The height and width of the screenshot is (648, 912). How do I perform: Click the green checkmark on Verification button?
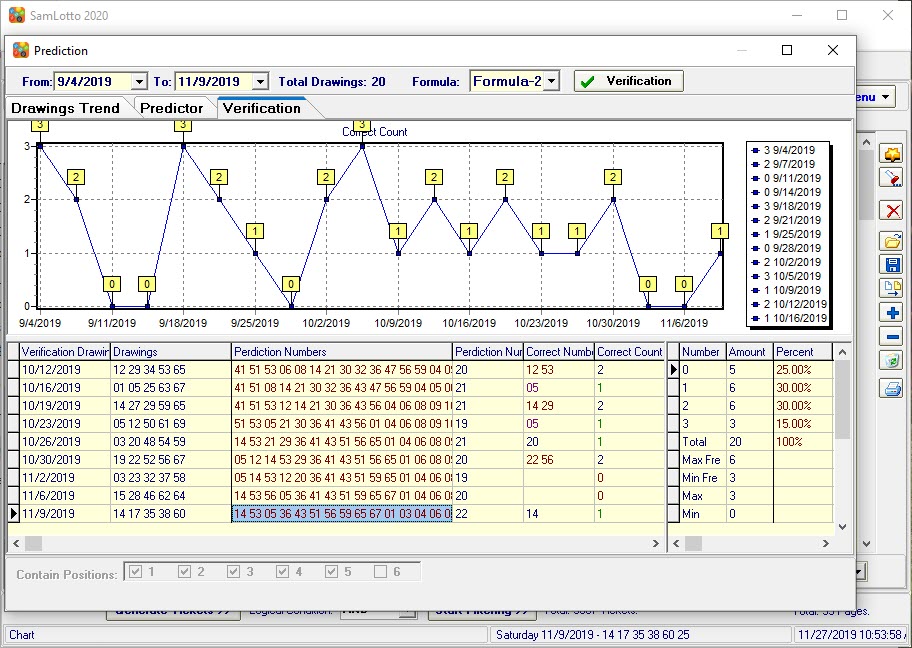[x=588, y=81]
